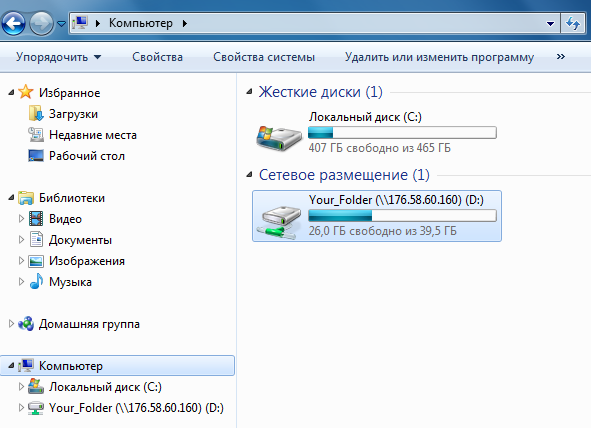Click the disk C: usage bar
Screen dimensions: 591x428
point(402,133)
